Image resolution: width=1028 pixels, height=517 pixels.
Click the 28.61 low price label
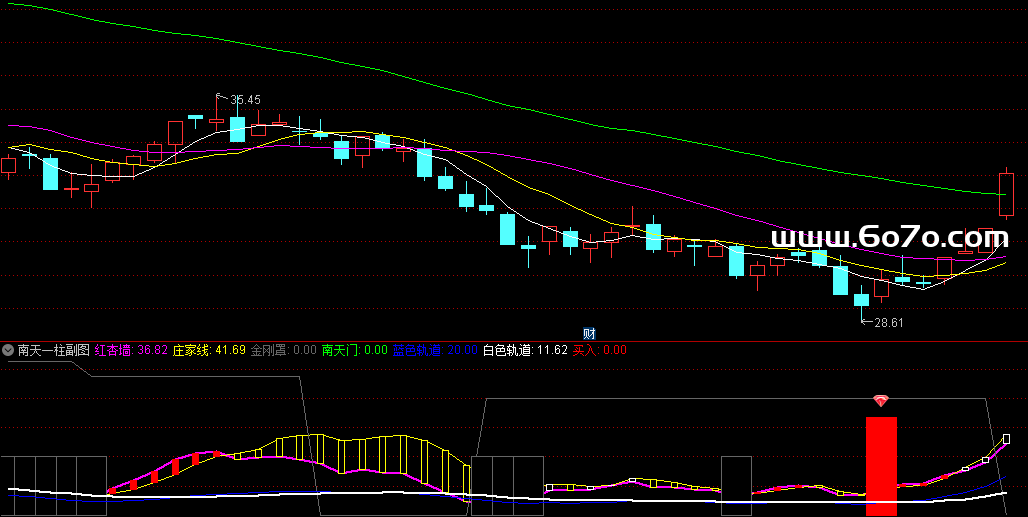tap(888, 323)
